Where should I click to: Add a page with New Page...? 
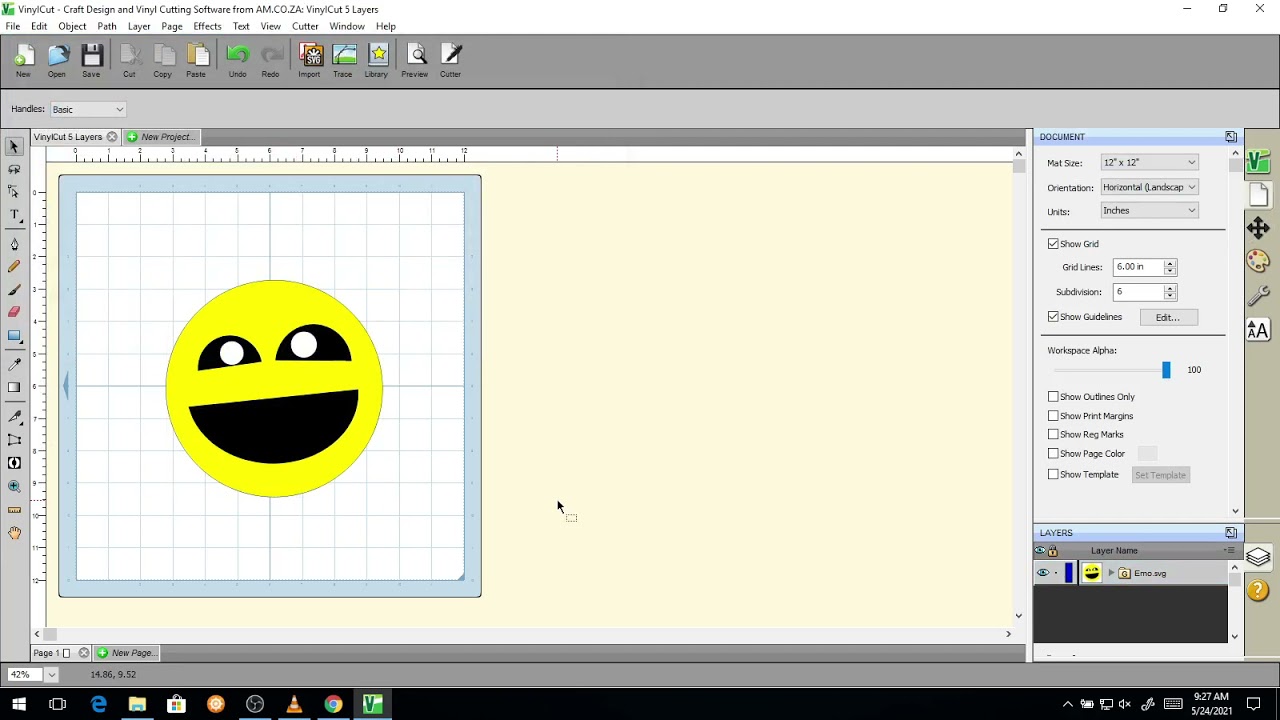(127, 653)
